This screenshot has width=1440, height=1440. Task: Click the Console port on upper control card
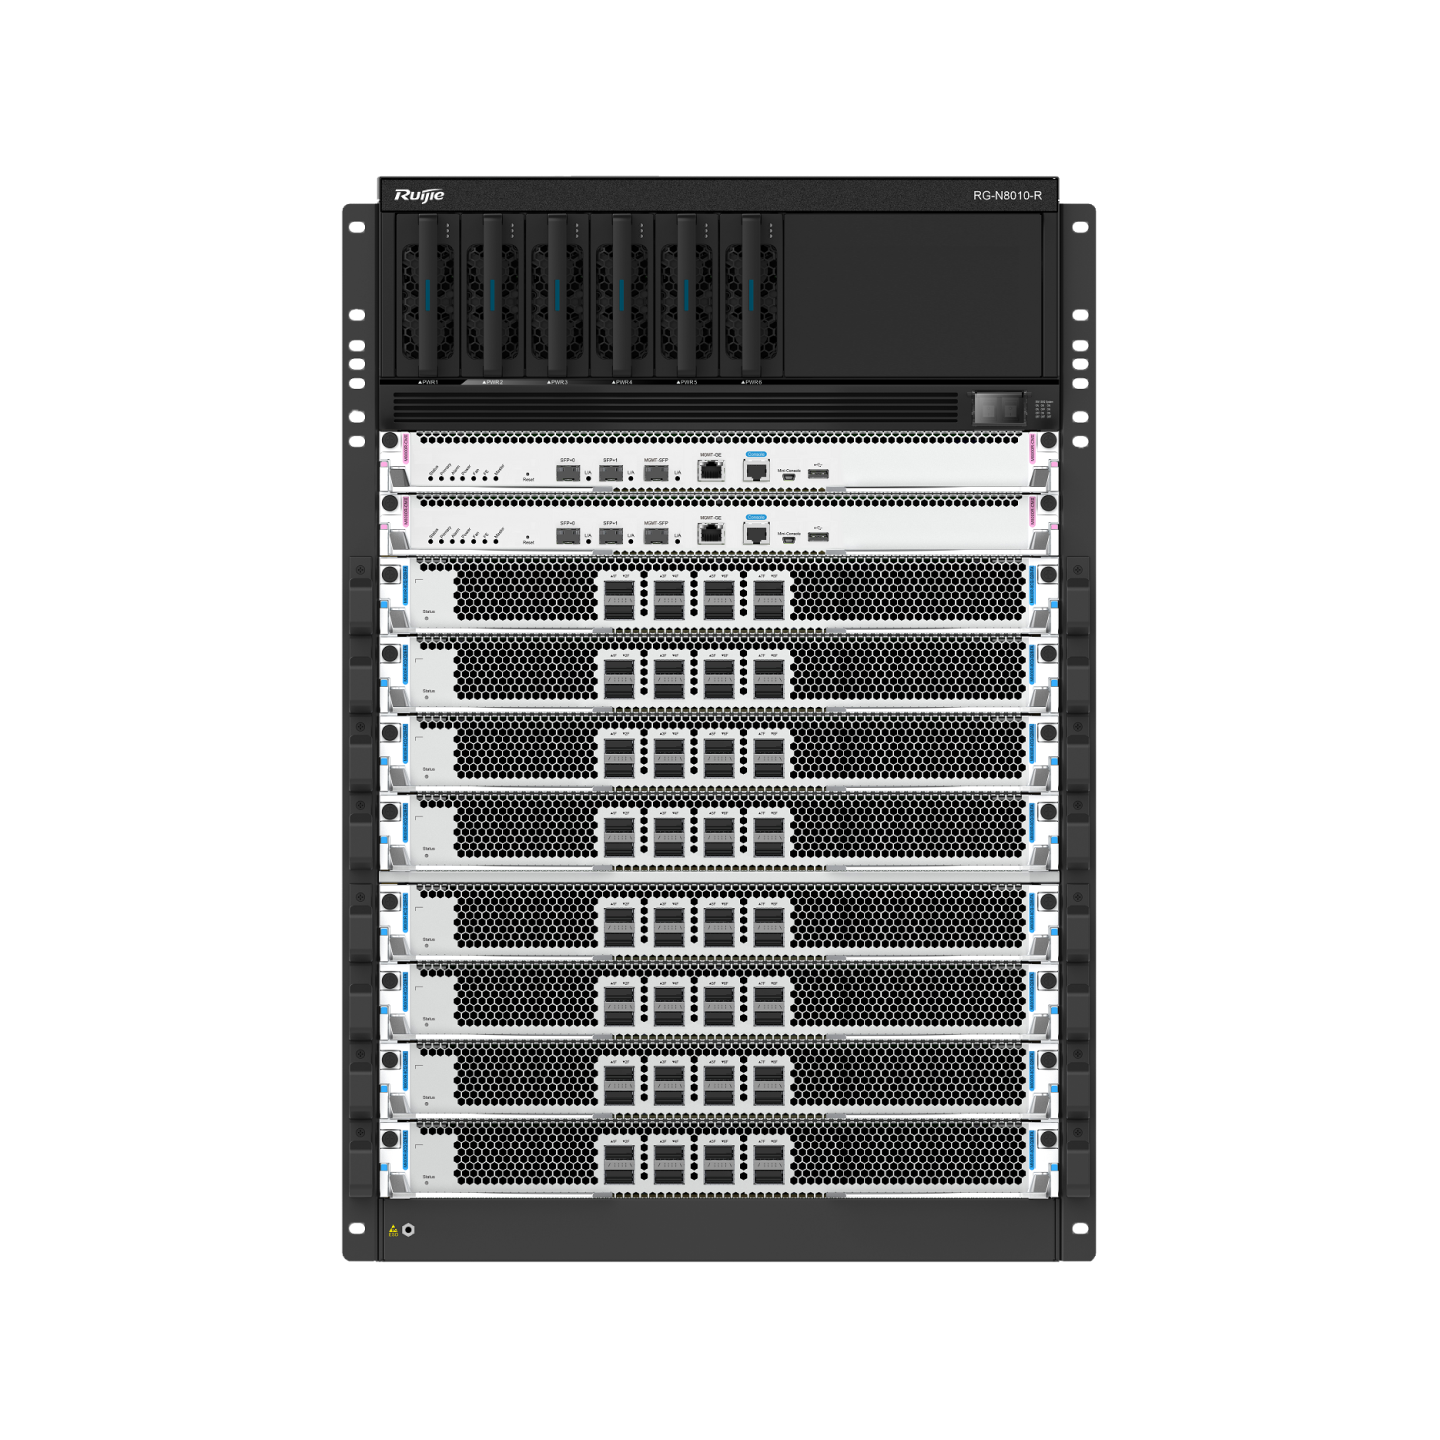[x=756, y=471]
